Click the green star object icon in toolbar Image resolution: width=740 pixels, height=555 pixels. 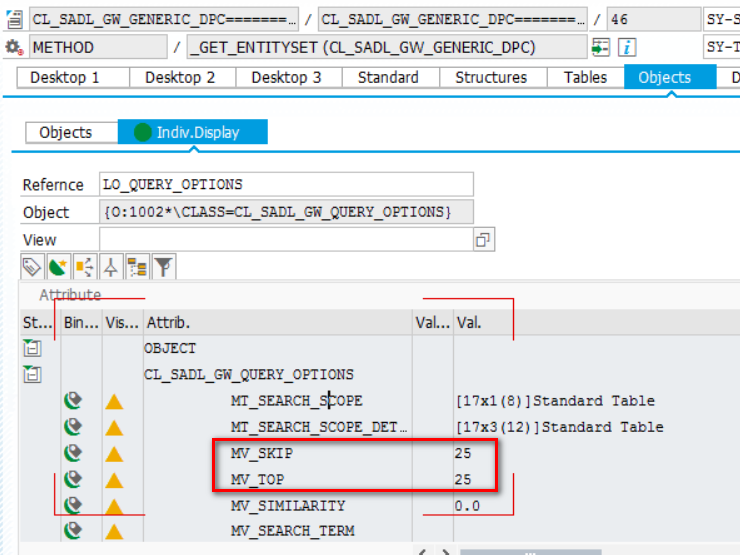tap(58, 267)
